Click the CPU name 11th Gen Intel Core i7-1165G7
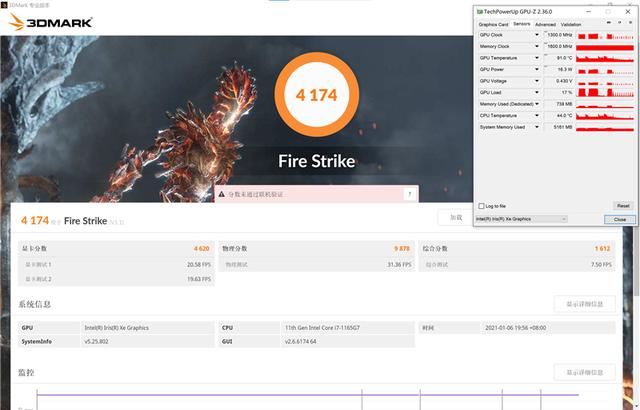The width and height of the screenshot is (640, 410). (322, 328)
